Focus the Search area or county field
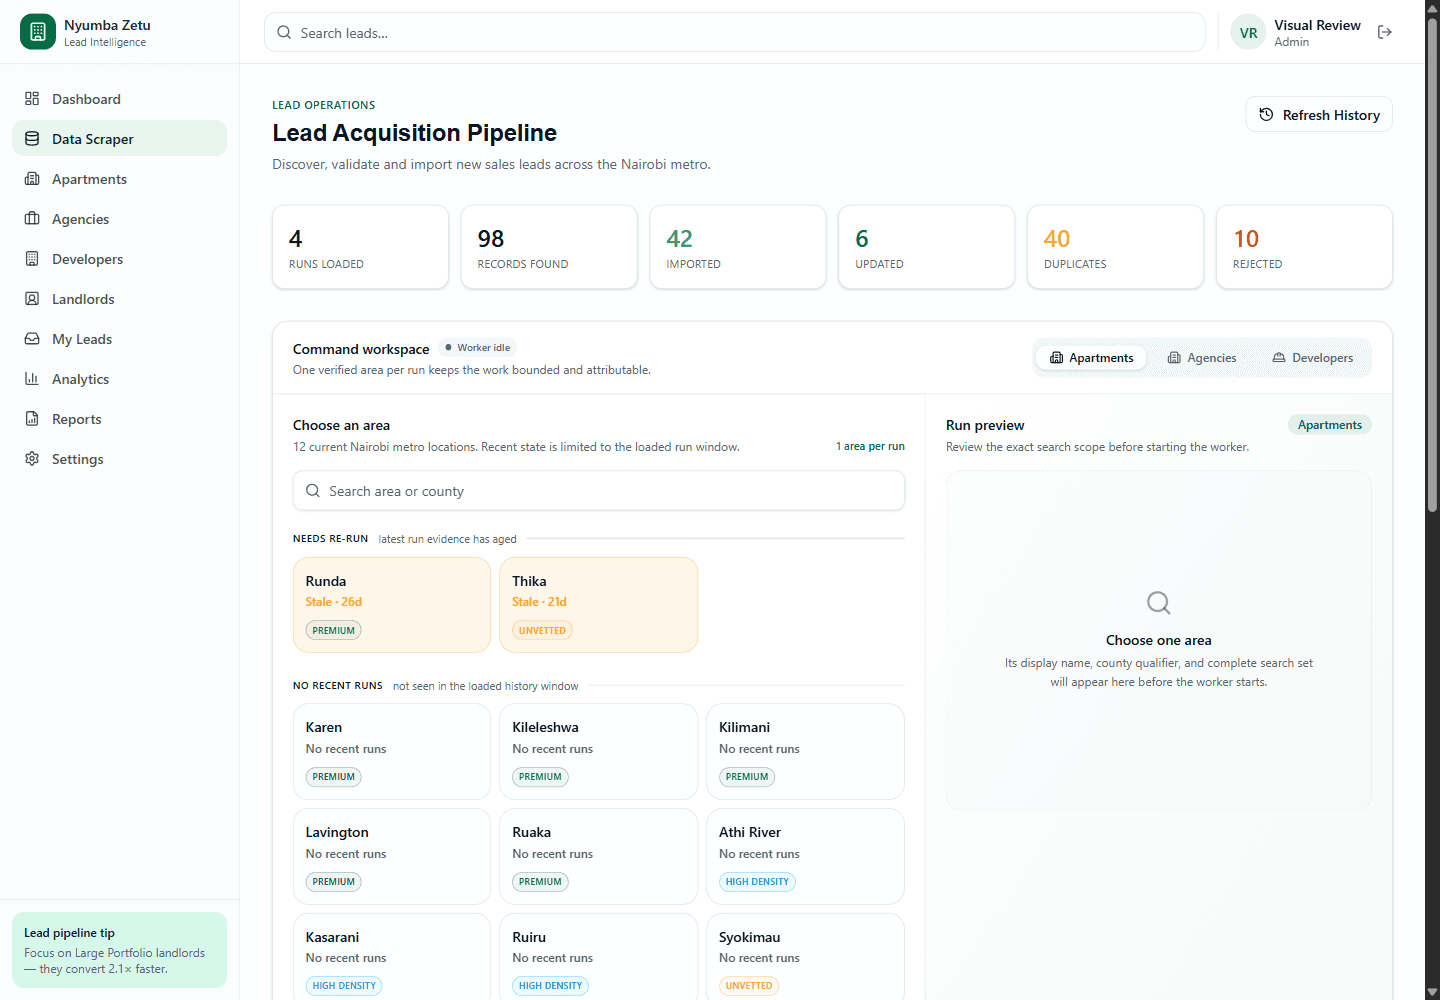The width and height of the screenshot is (1440, 1000). (598, 491)
